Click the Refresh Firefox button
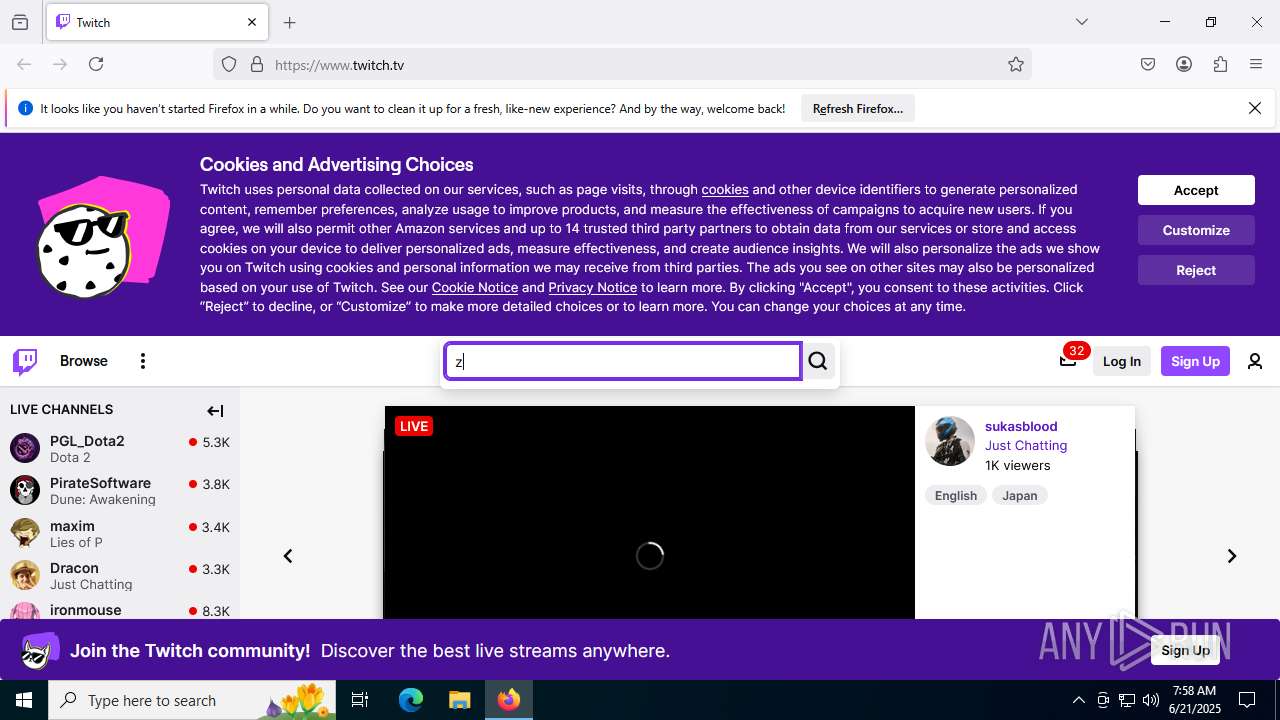 [858, 108]
